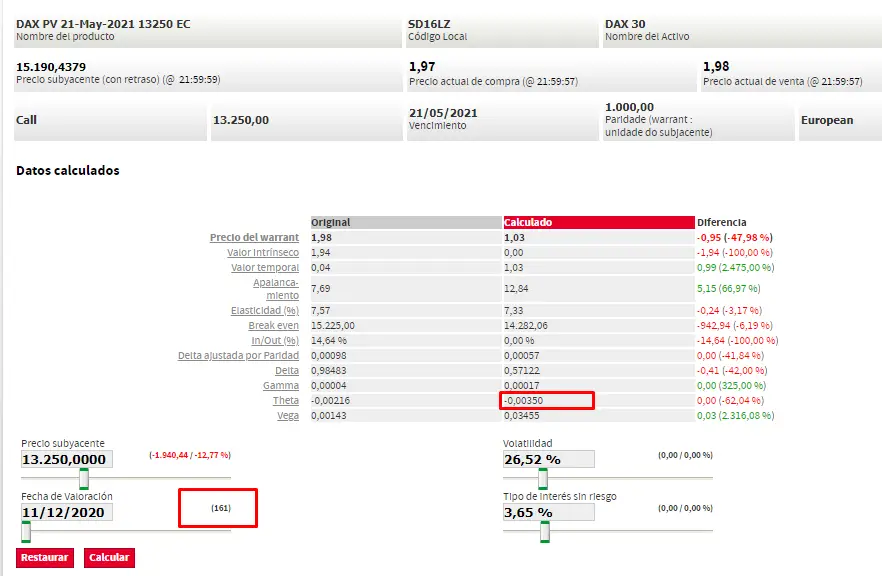Open the In/Out (%) link
882x576 pixels.
275,340
